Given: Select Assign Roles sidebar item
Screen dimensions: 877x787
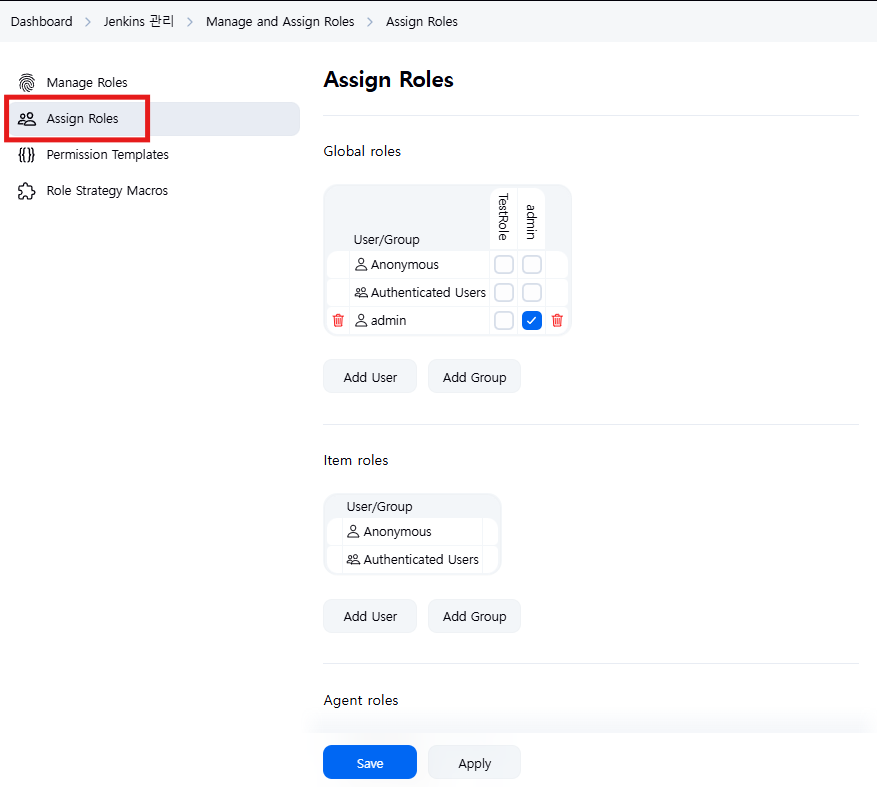Looking at the screenshot, I should pyautogui.click(x=152, y=119).
